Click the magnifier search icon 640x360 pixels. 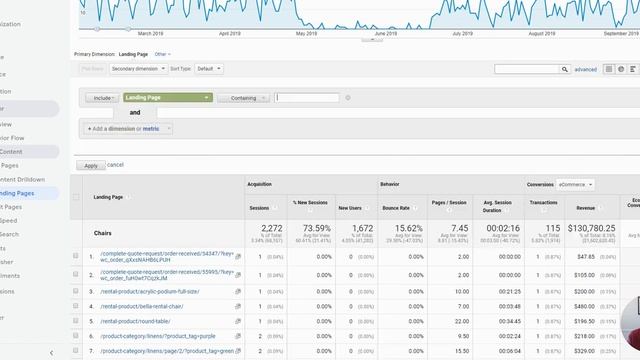click(x=564, y=69)
